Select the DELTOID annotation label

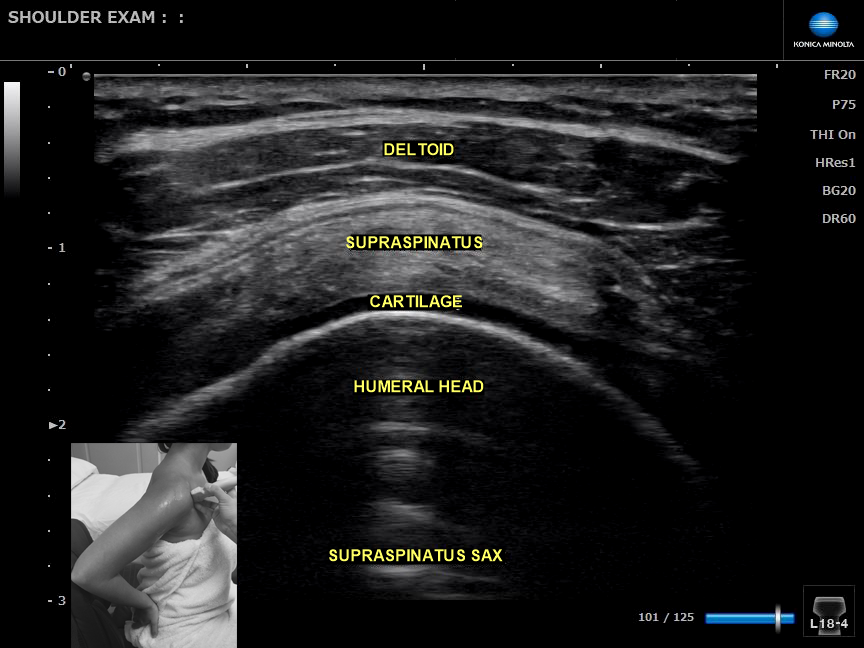pos(418,150)
